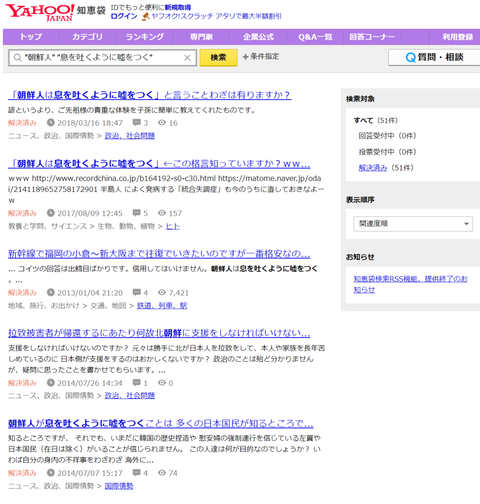
Task: Click the 質問・相談 button
Action: [434, 58]
